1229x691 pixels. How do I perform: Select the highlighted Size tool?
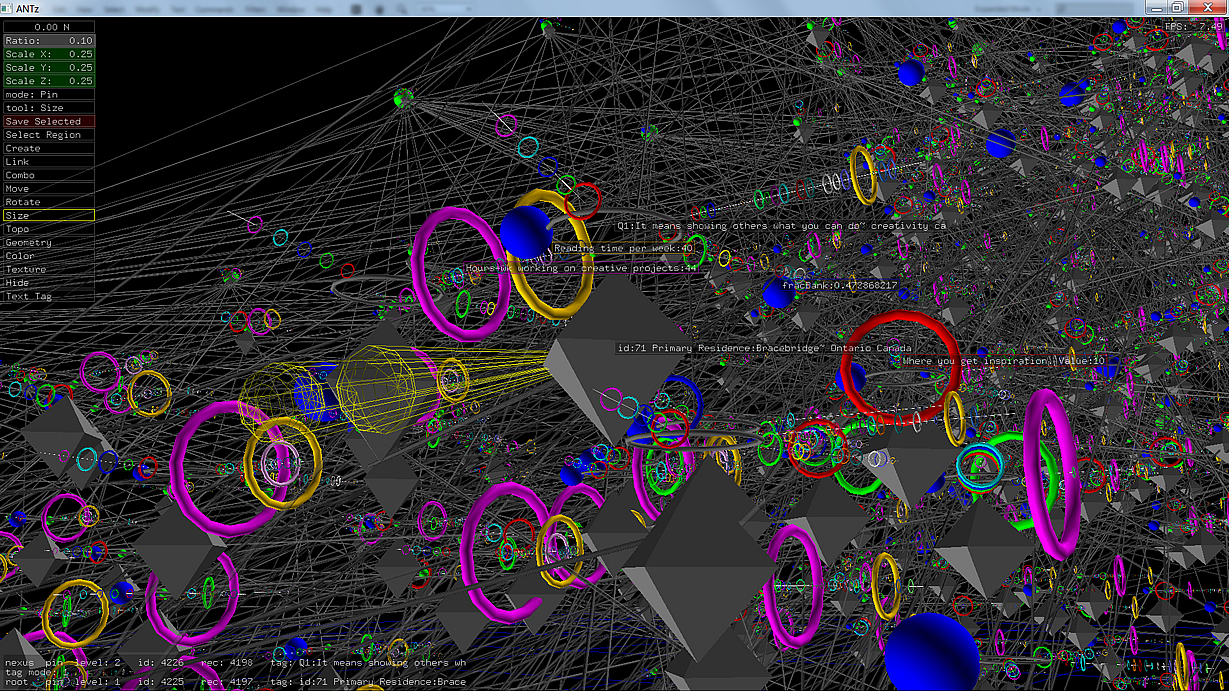(x=48, y=216)
